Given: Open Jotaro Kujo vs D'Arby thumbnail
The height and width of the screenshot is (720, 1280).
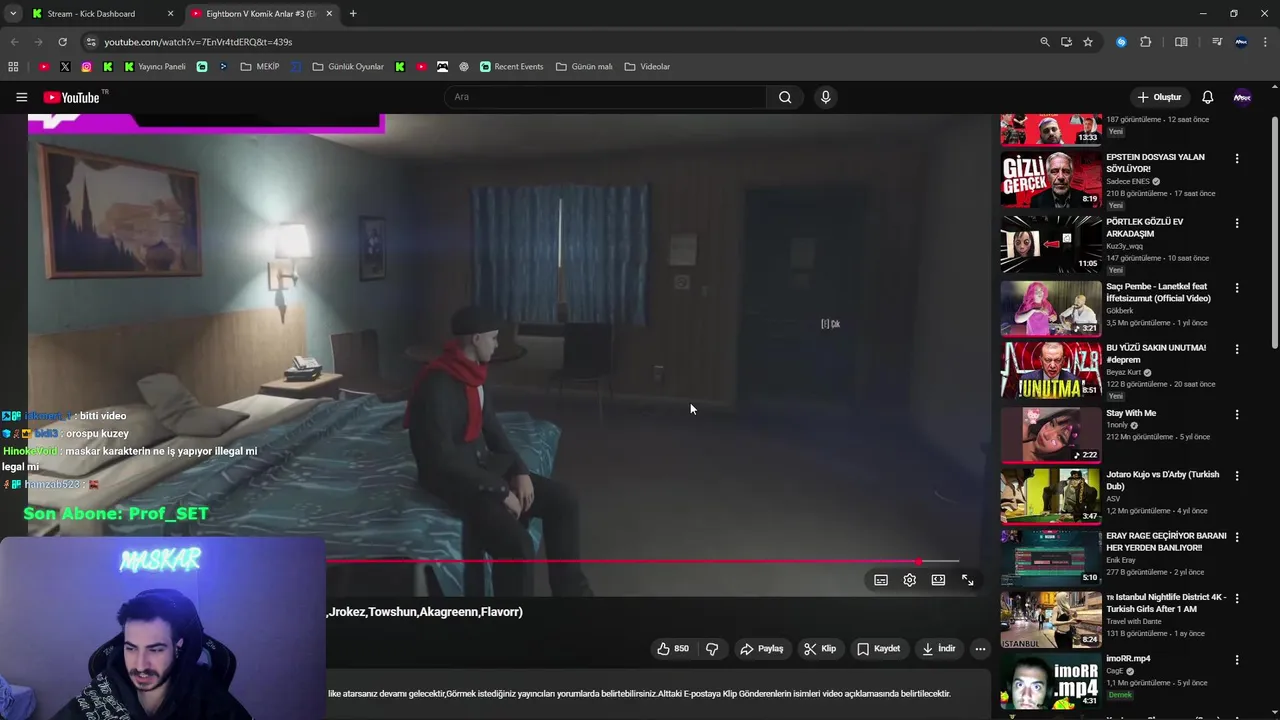Looking at the screenshot, I should (1051, 496).
